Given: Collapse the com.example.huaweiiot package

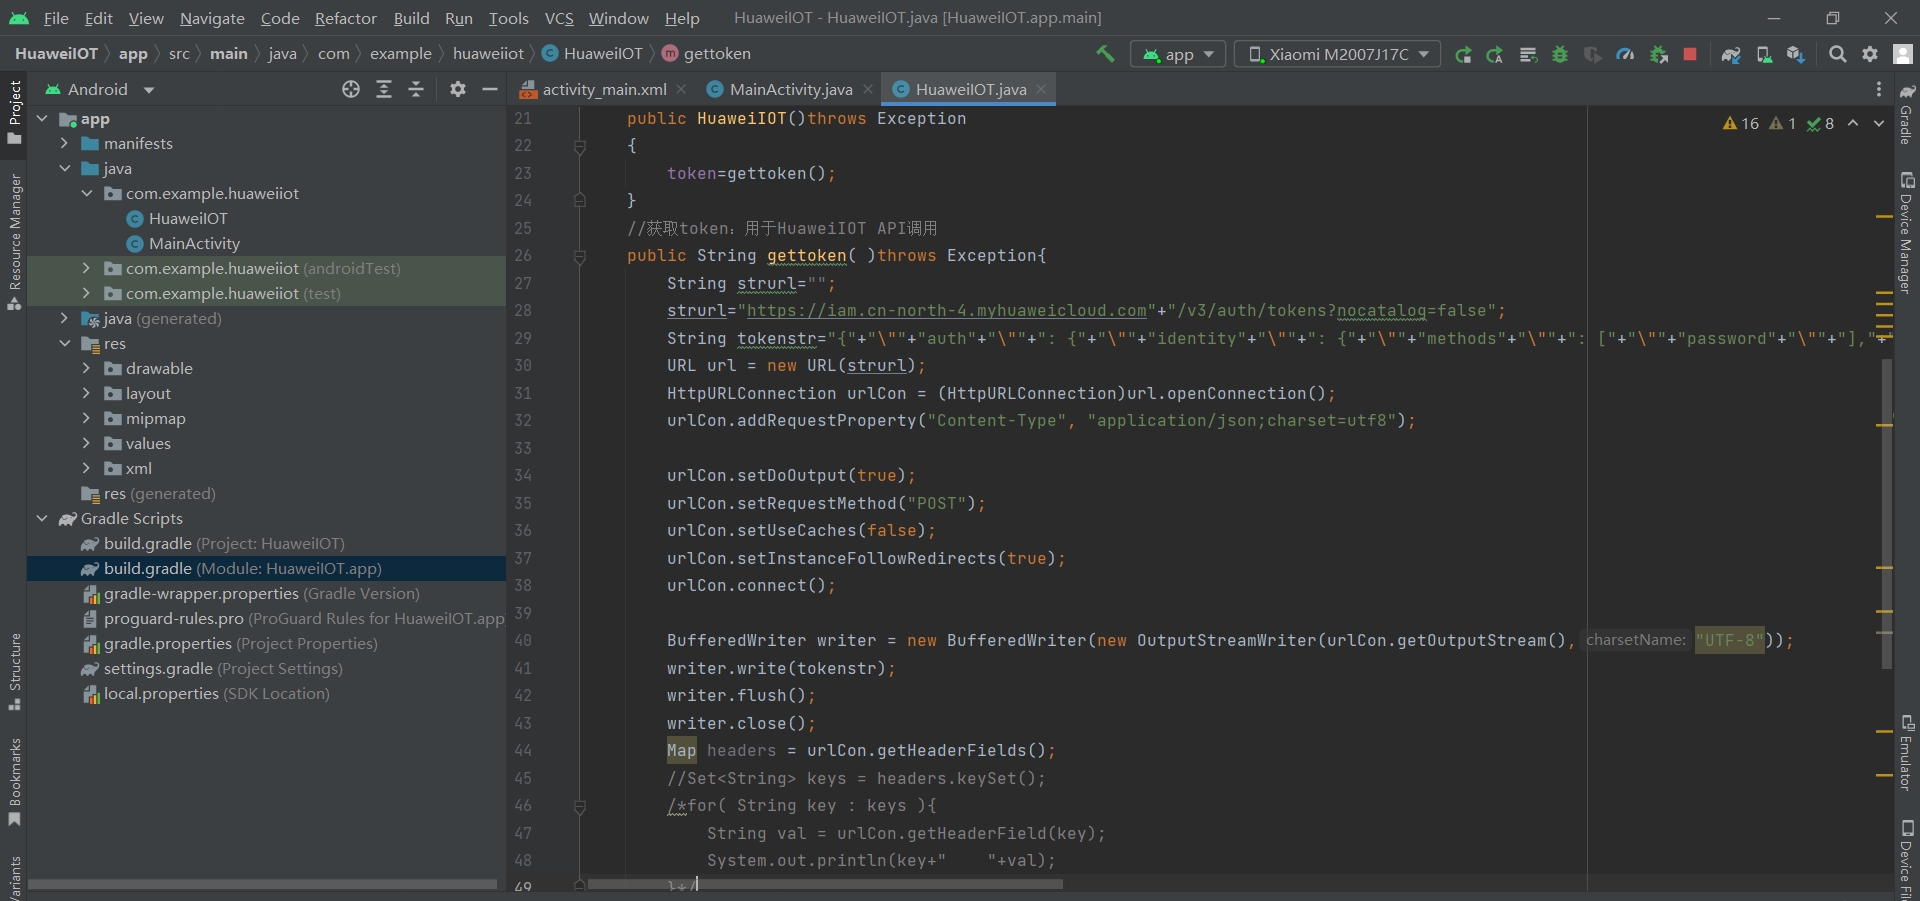Looking at the screenshot, I should coord(86,194).
